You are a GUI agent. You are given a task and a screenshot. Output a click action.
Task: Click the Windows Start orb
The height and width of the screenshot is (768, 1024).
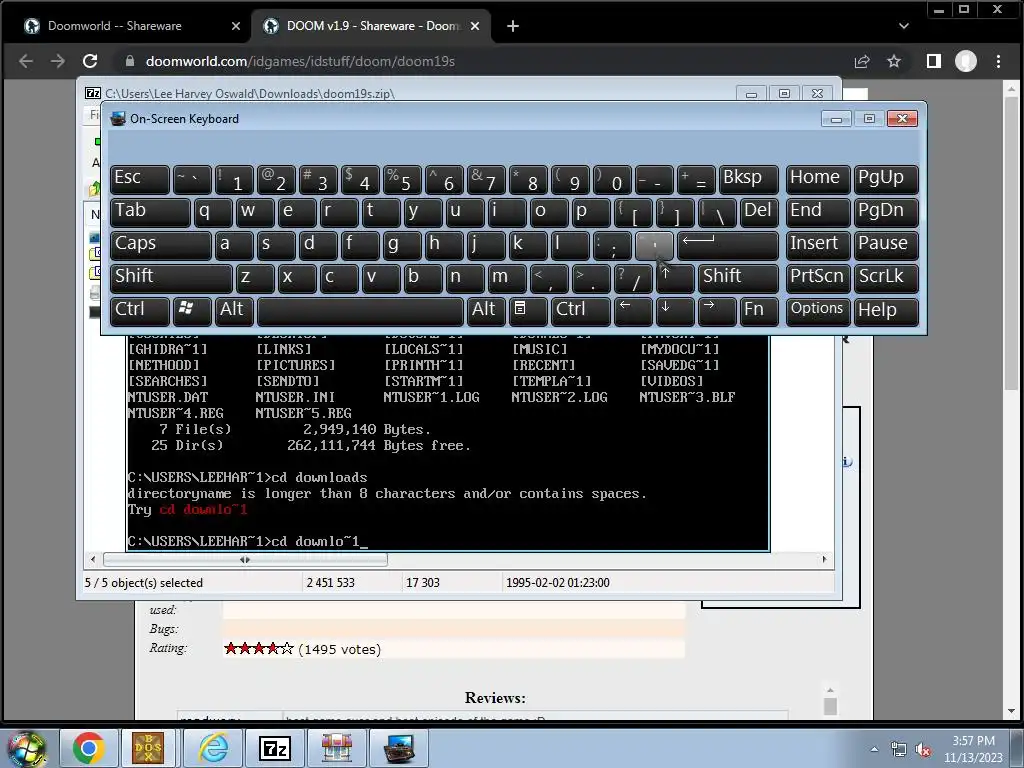(x=26, y=749)
